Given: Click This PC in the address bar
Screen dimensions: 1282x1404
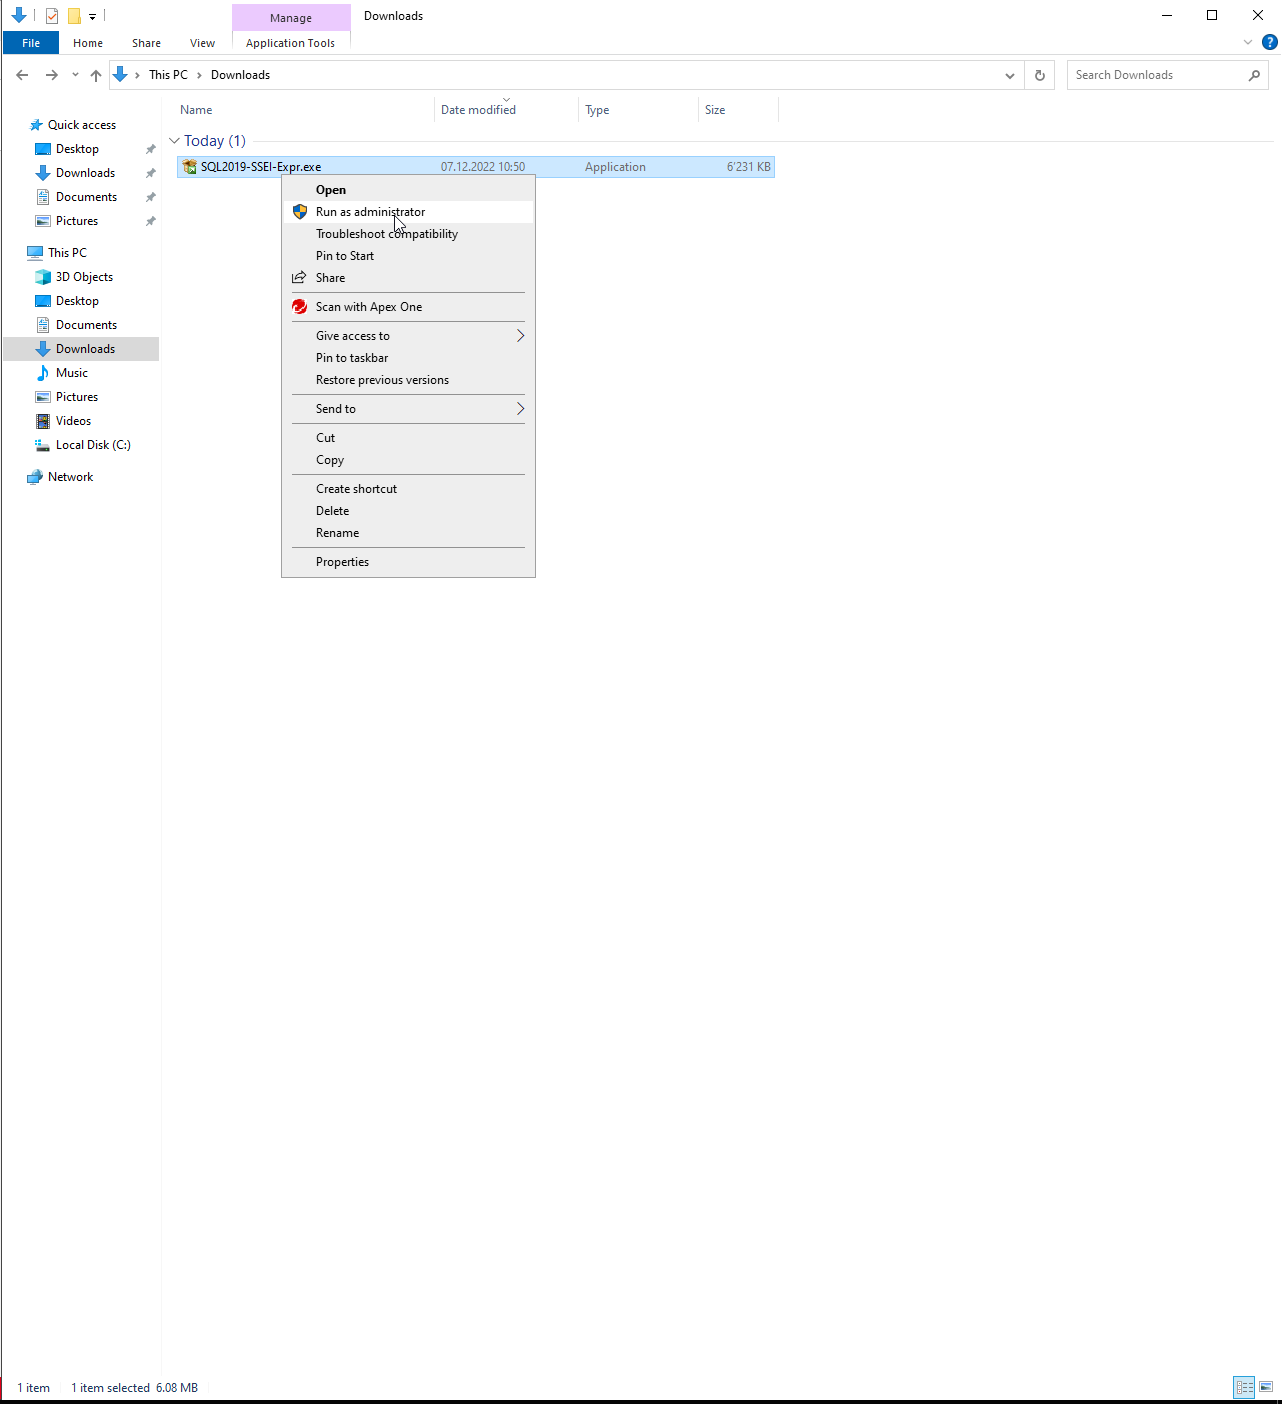Looking at the screenshot, I should [168, 75].
